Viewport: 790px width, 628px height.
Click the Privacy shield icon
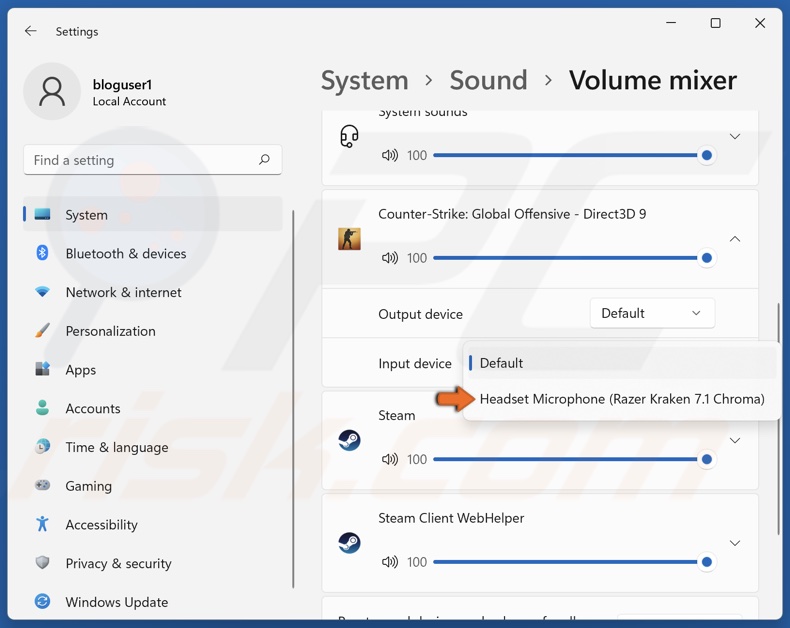click(x=42, y=562)
